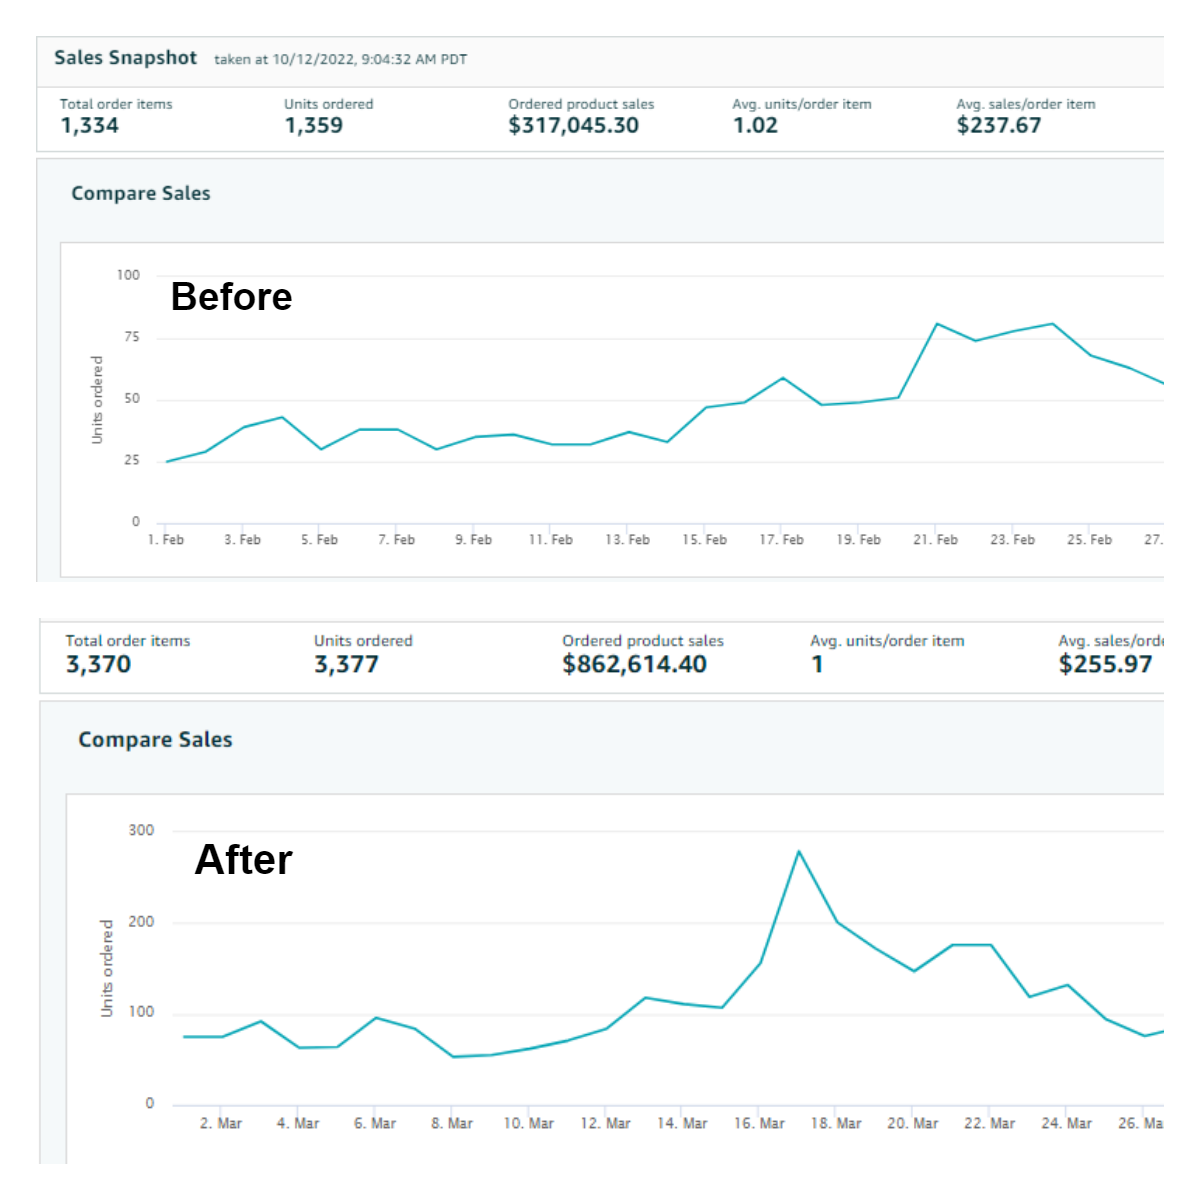Click the 21. Feb peak on Before chart
1200x1200 pixels.
937,324
